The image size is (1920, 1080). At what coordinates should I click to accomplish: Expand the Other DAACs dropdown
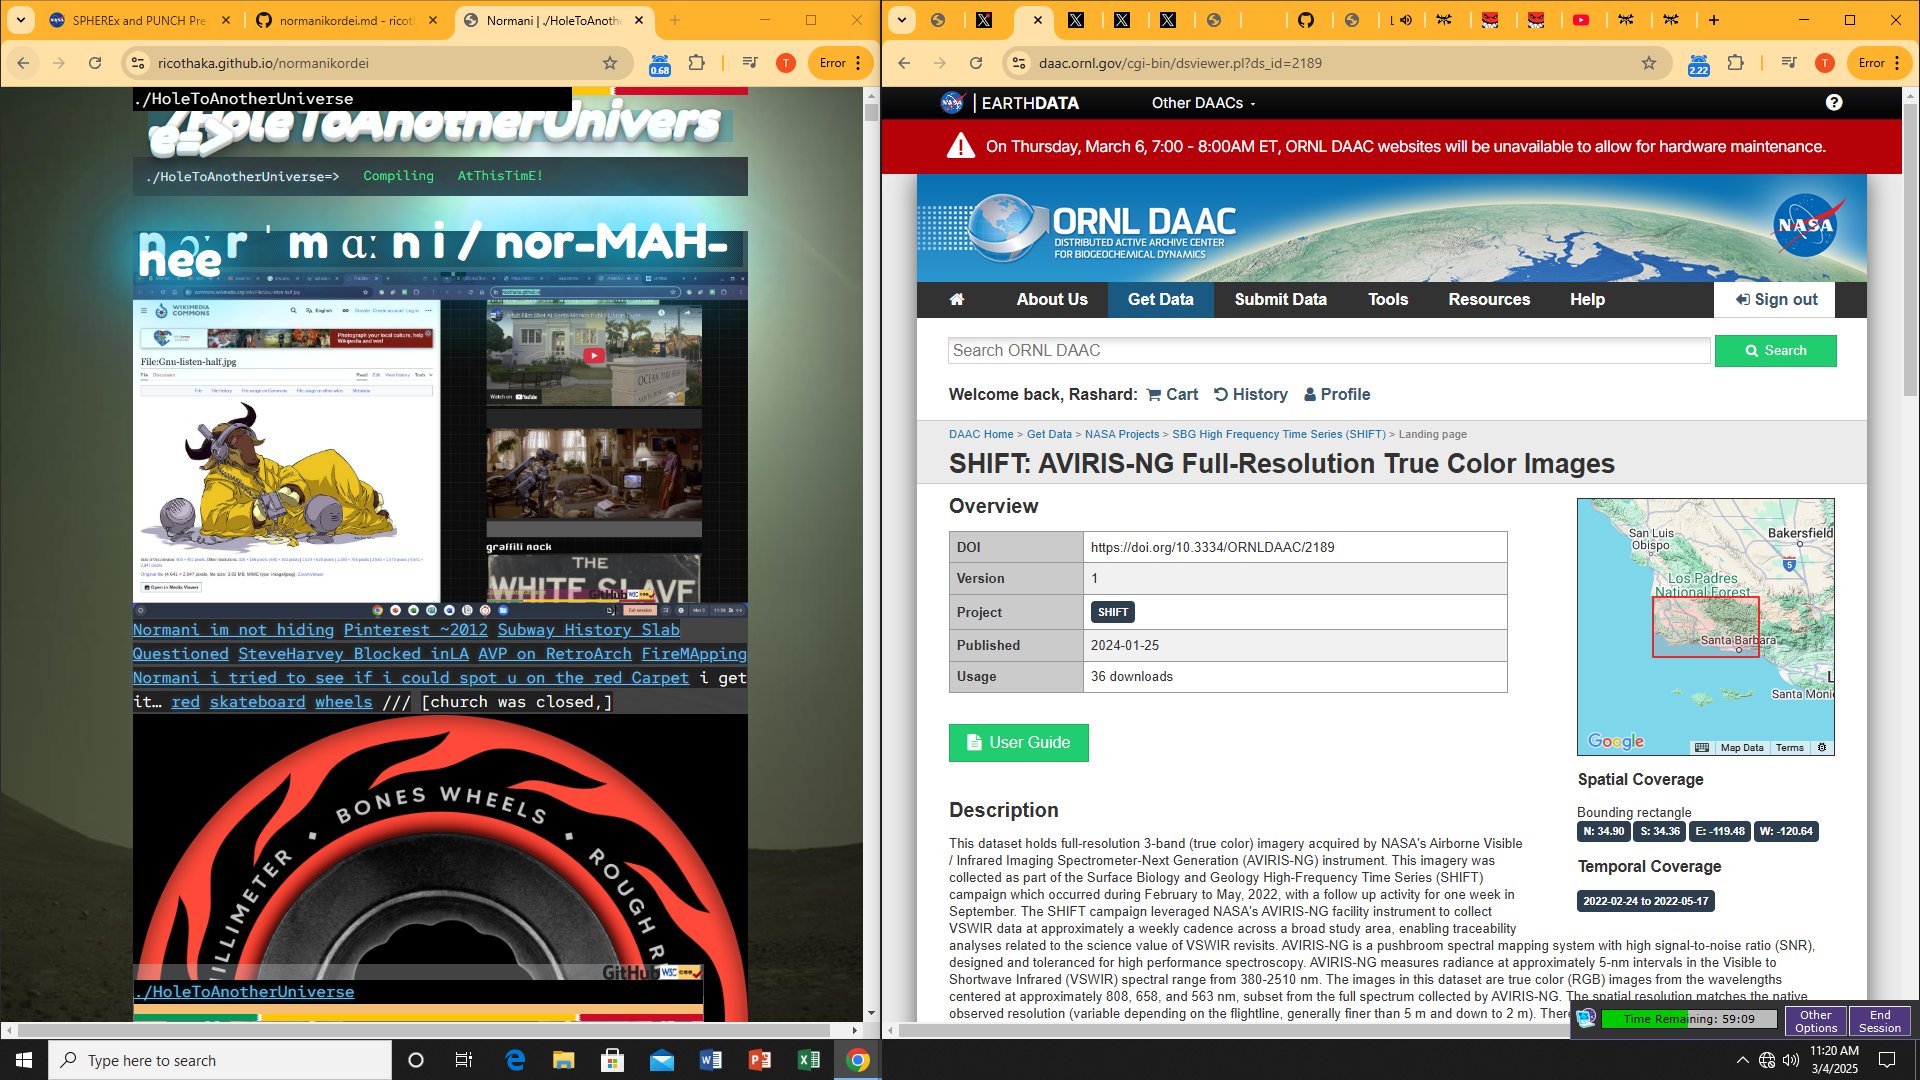(1203, 103)
